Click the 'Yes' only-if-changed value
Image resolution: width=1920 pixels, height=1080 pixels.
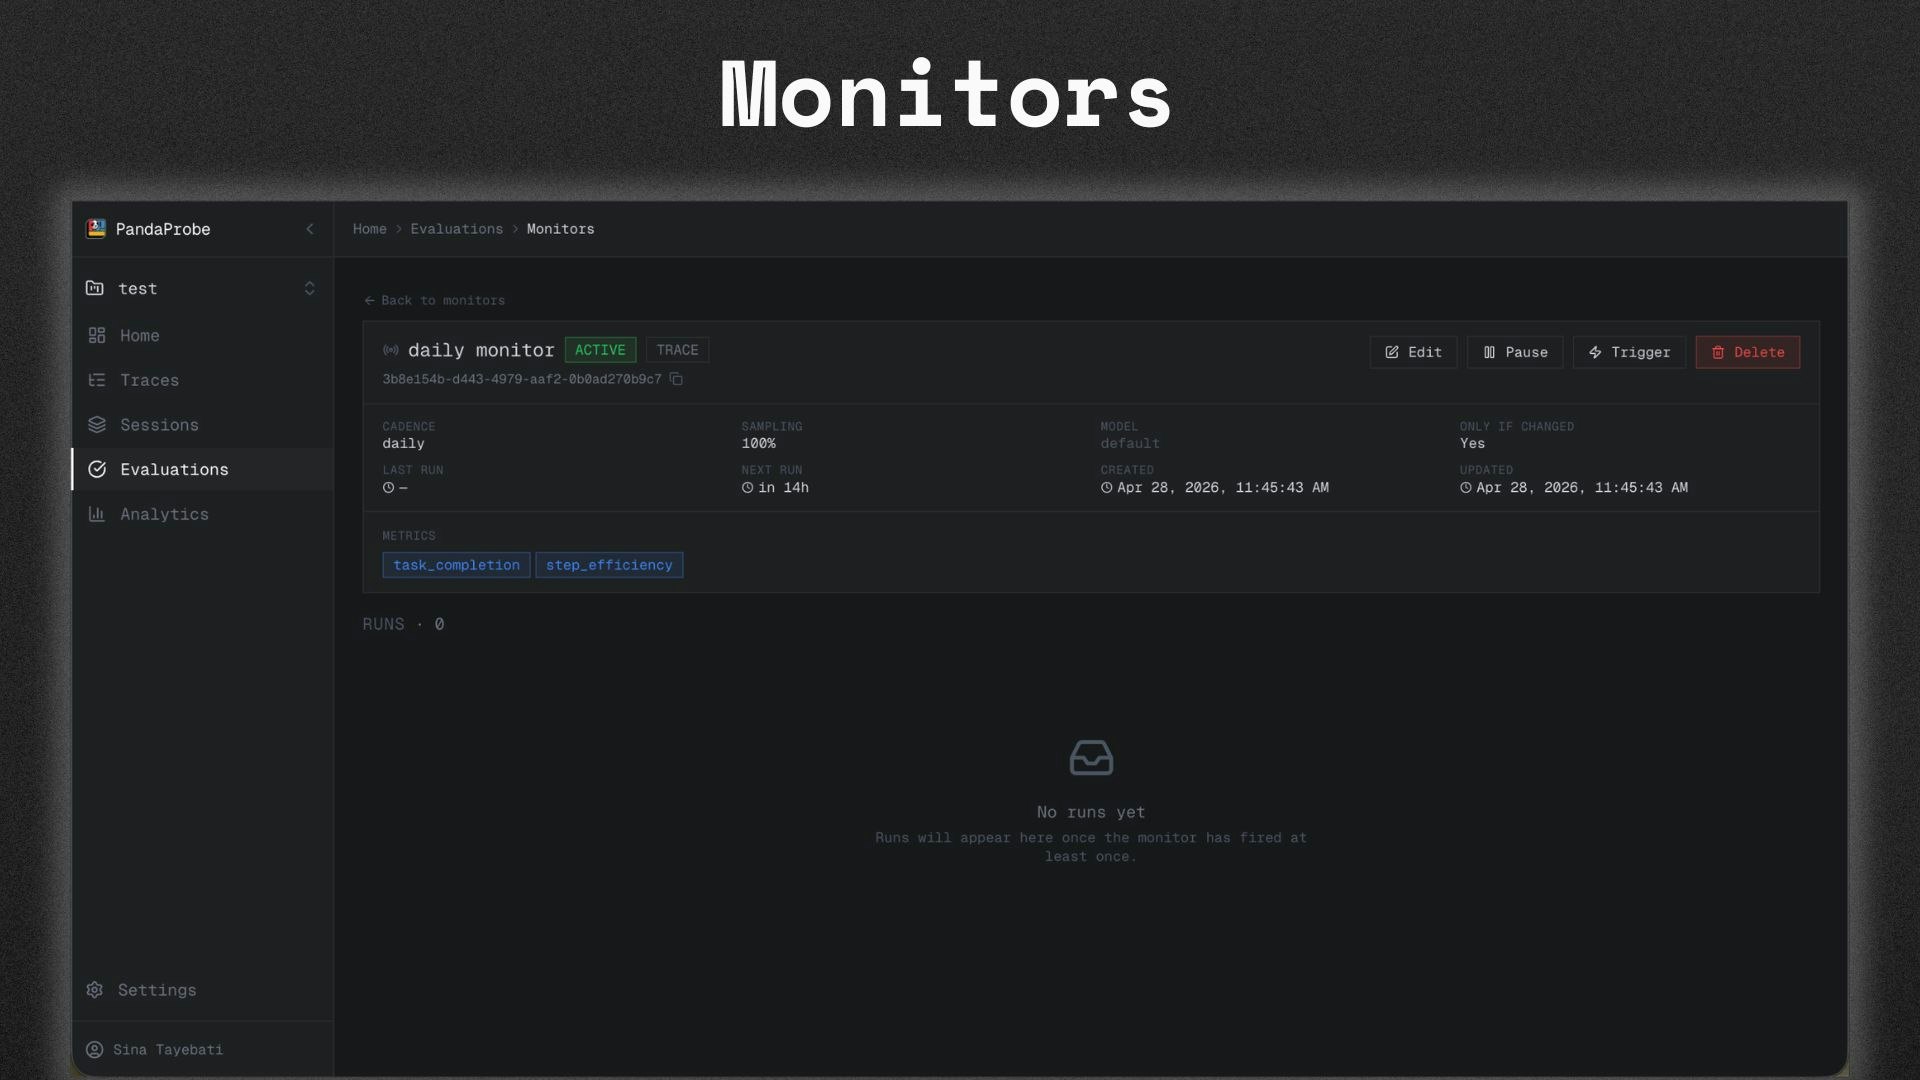[x=1472, y=443]
